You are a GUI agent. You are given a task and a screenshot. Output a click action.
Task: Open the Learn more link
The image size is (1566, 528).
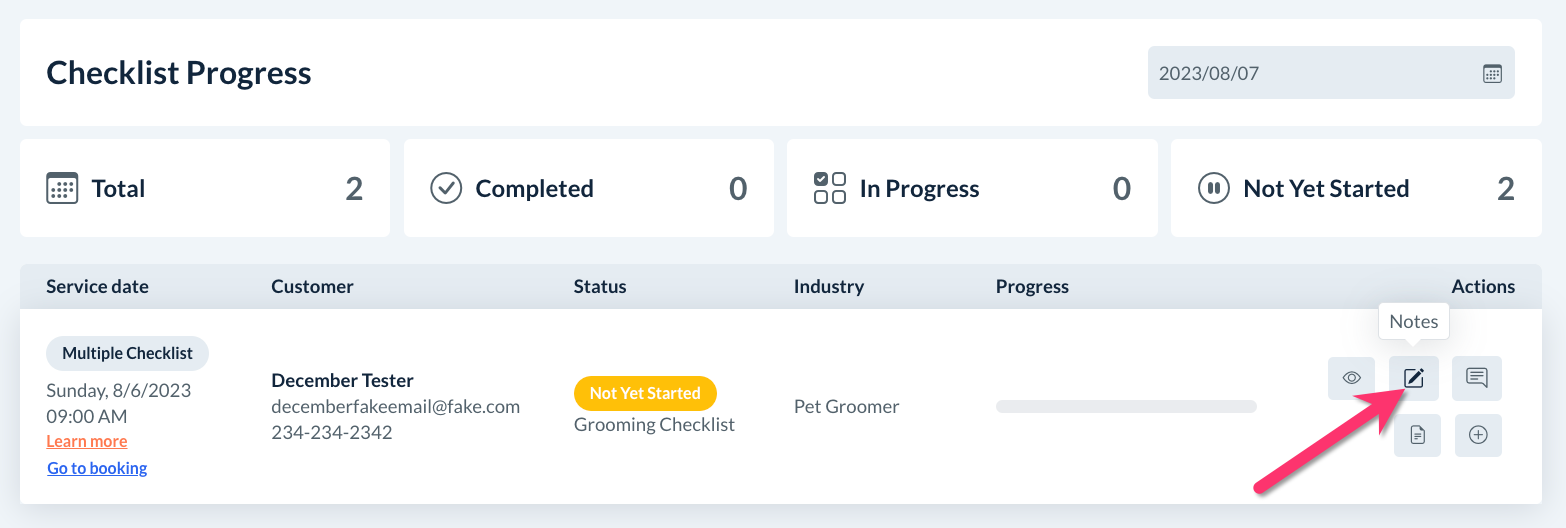(x=87, y=441)
